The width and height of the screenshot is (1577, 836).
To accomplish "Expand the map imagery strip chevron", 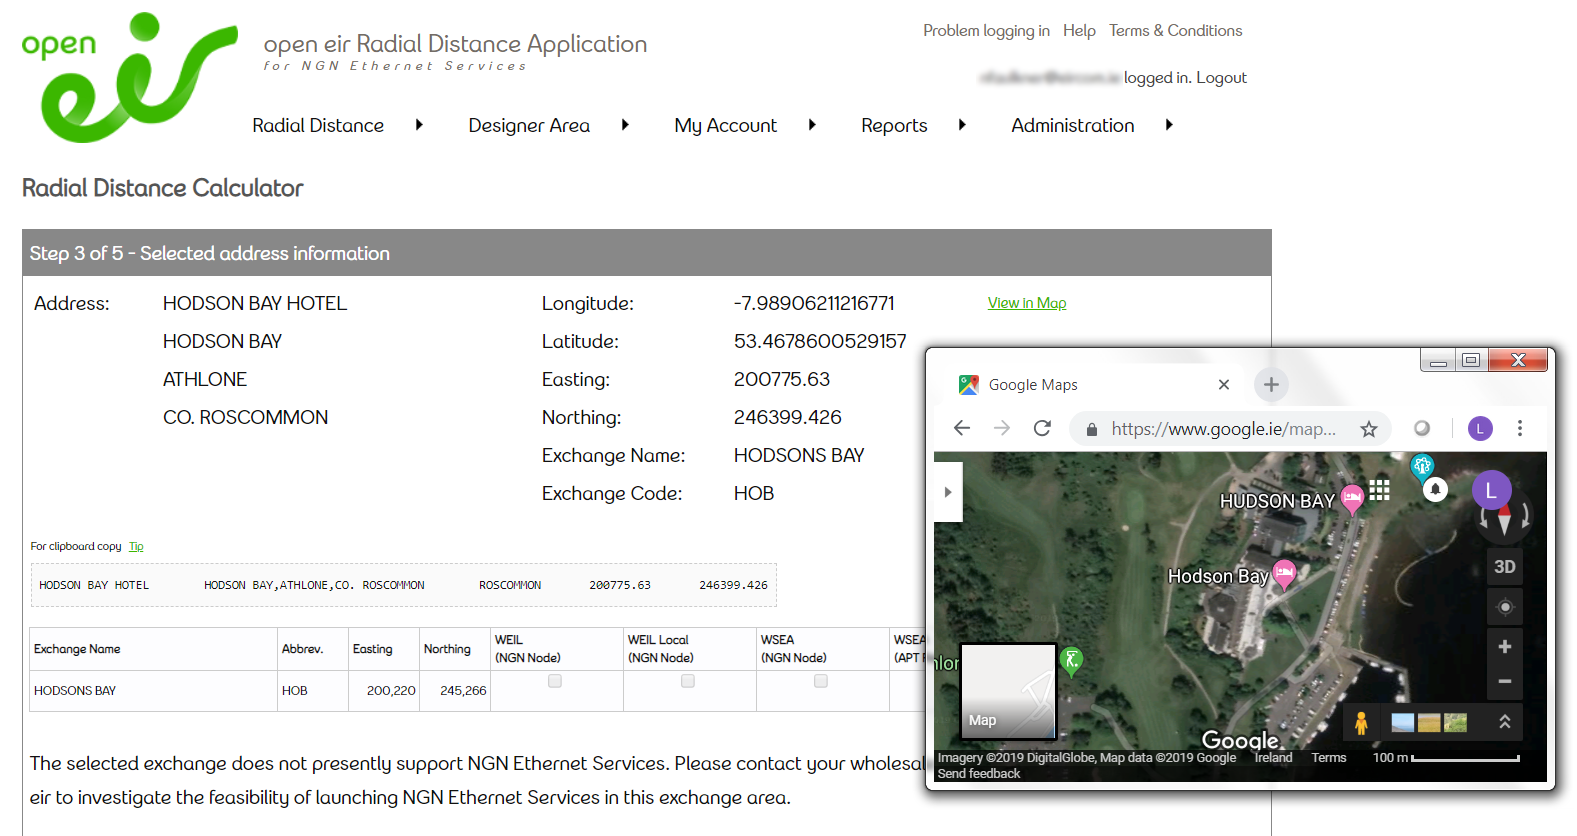I will pos(1504,722).
